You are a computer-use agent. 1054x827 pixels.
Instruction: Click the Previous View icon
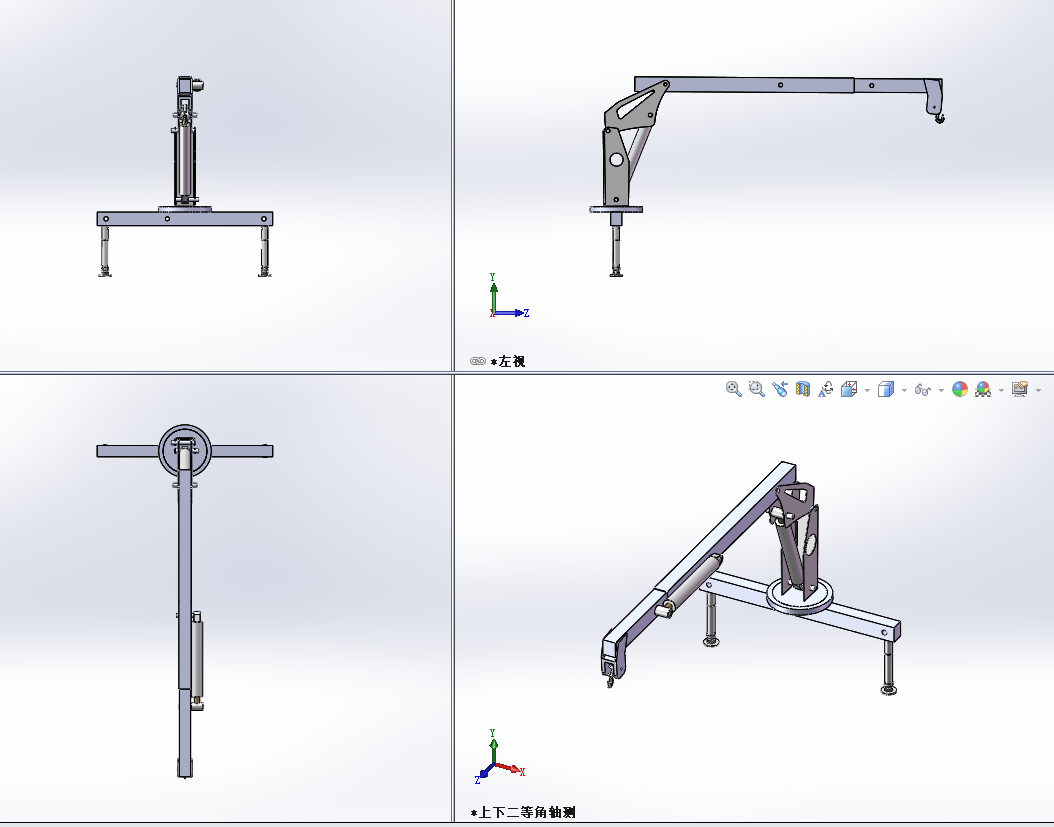click(x=779, y=389)
